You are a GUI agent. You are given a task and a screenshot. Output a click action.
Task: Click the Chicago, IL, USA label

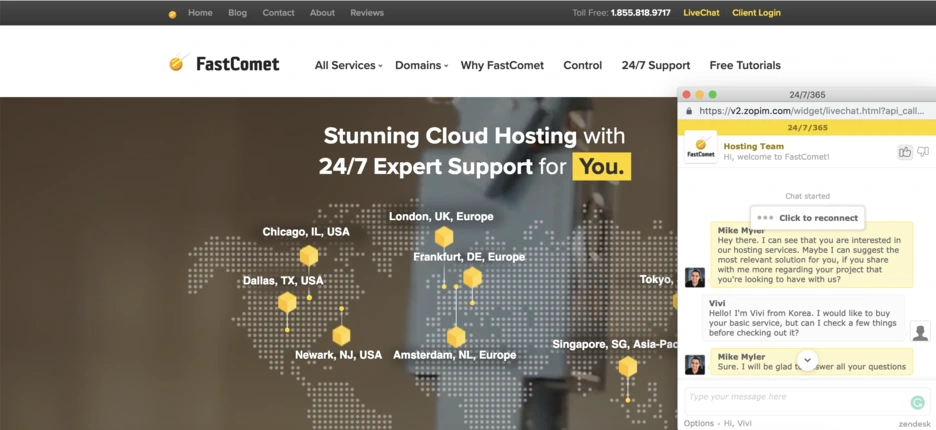[x=306, y=232]
